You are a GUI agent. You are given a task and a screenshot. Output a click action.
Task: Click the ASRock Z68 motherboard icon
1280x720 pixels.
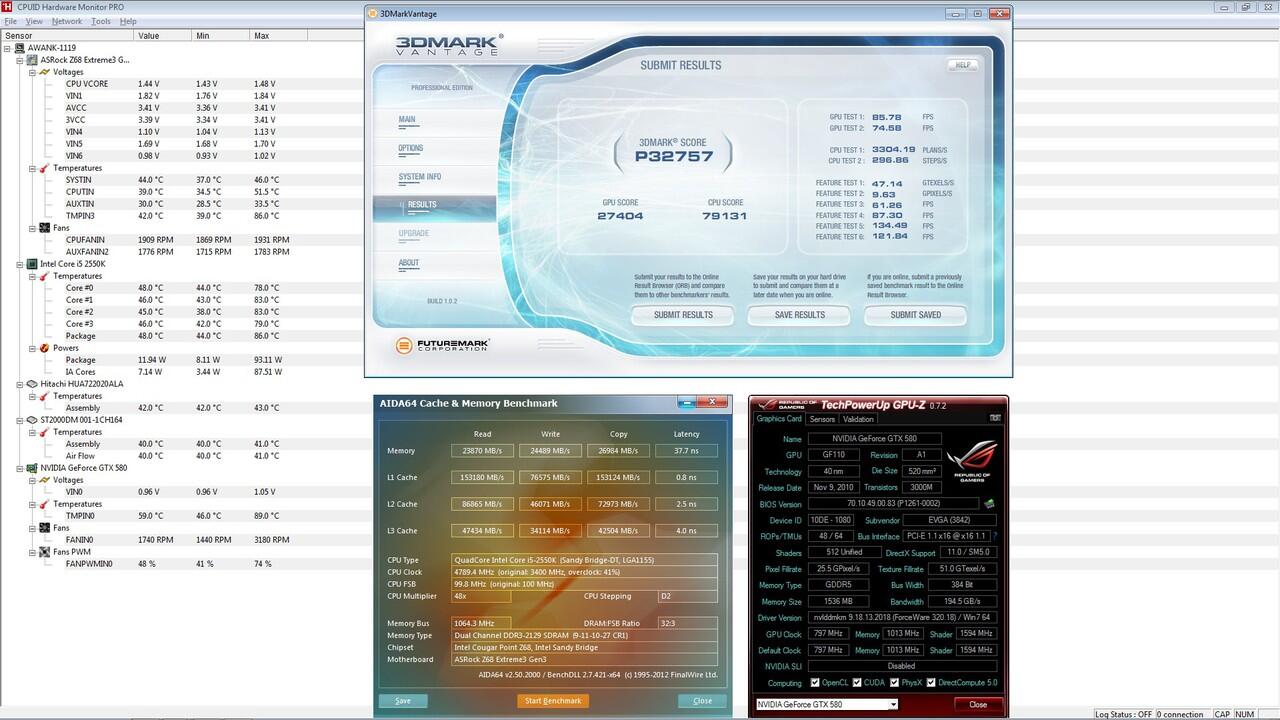32,60
